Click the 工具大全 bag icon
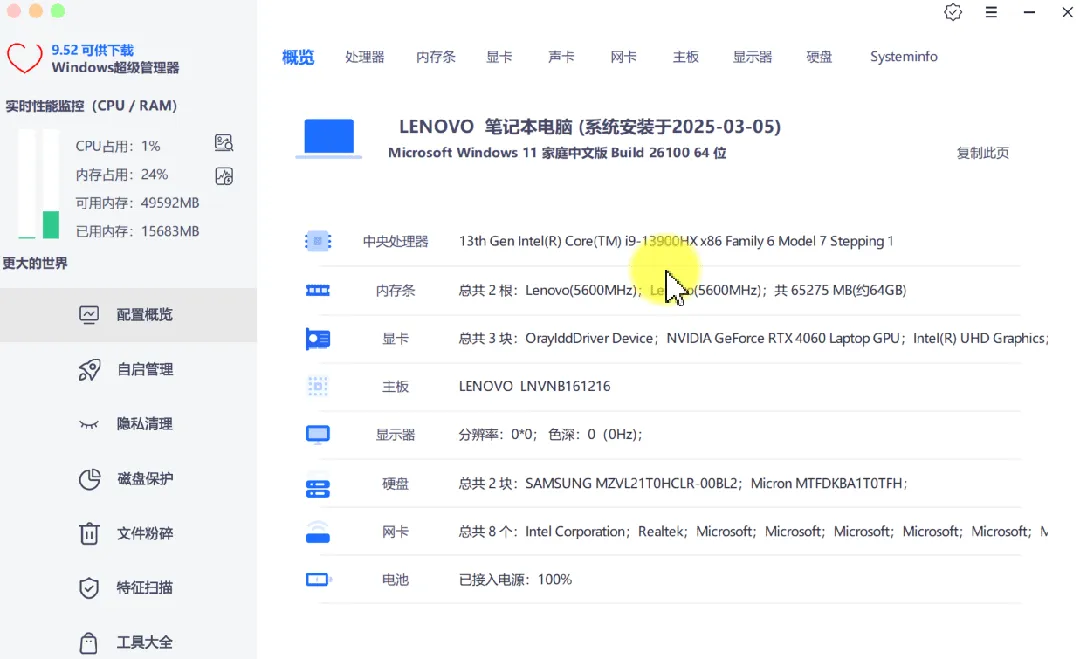The width and height of the screenshot is (1080, 659). click(89, 642)
